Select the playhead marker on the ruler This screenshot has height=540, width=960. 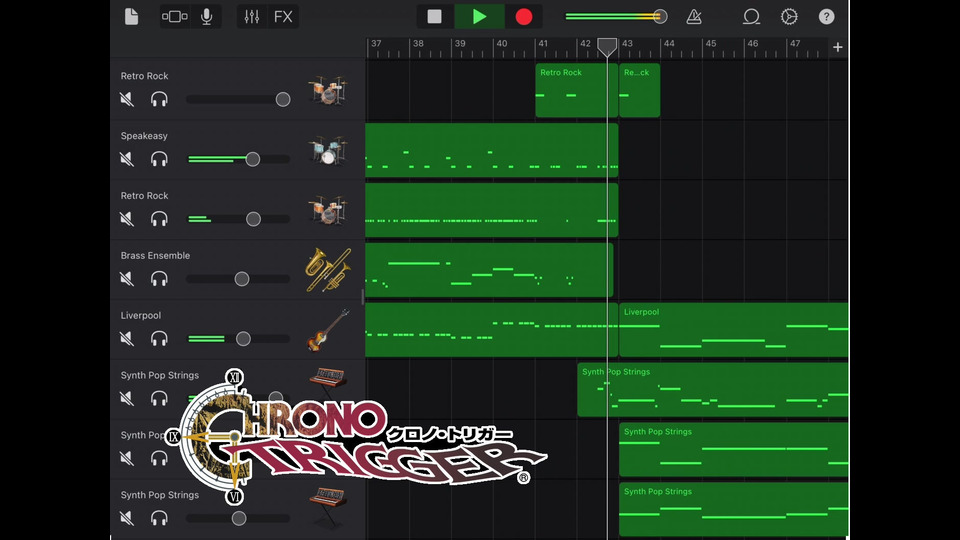pyautogui.click(x=607, y=47)
